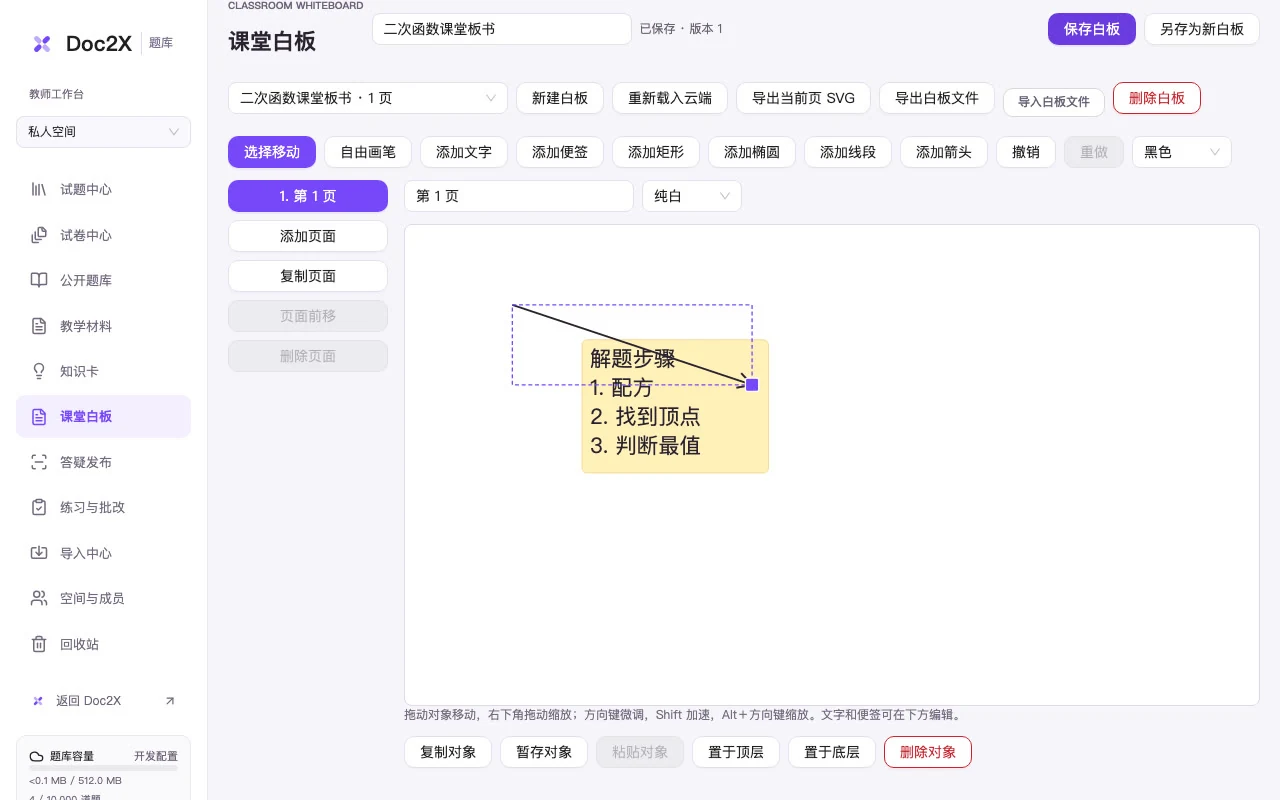The height and width of the screenshot is (800, 1280).
Task: Select the 添加线段 tool
Action: click(848, 152)
